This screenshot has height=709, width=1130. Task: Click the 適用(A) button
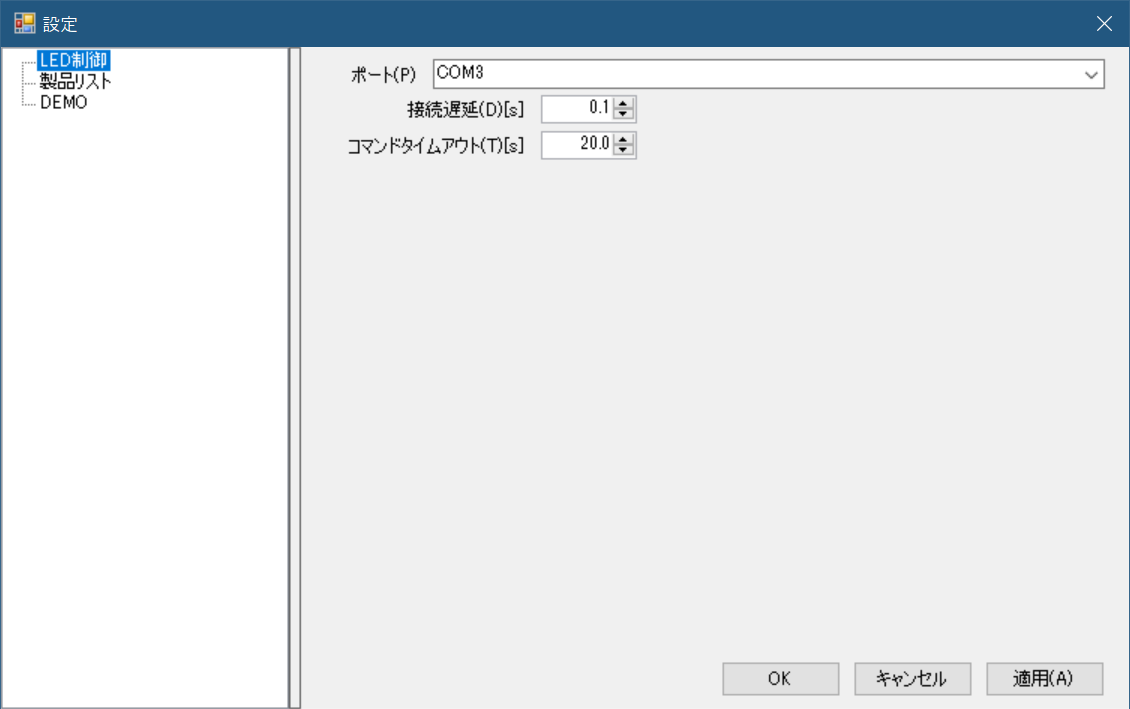pyautogui.click(x=1043, y=678)
